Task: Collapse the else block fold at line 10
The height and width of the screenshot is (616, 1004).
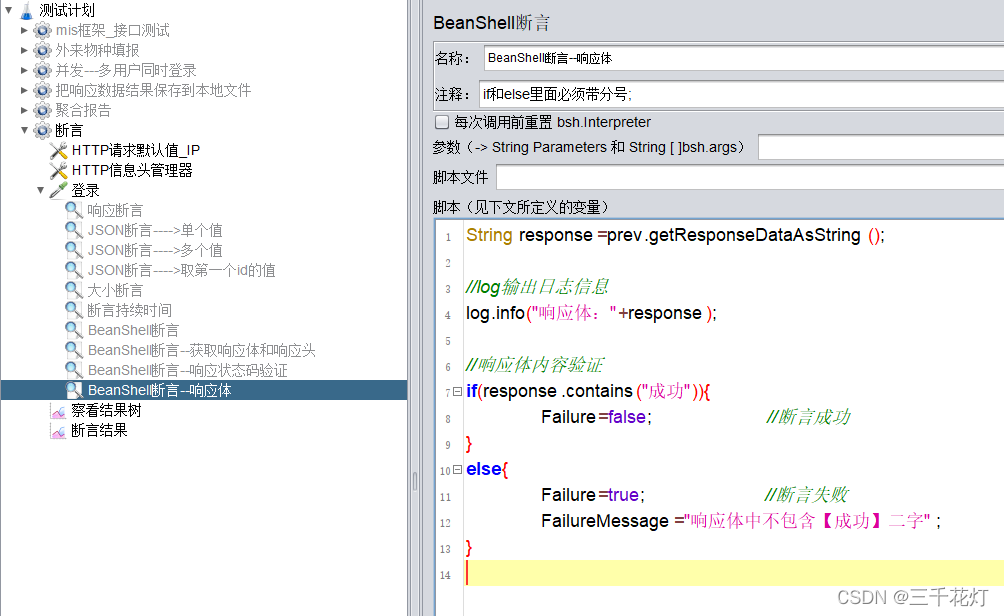Action: tap(455, 470)
